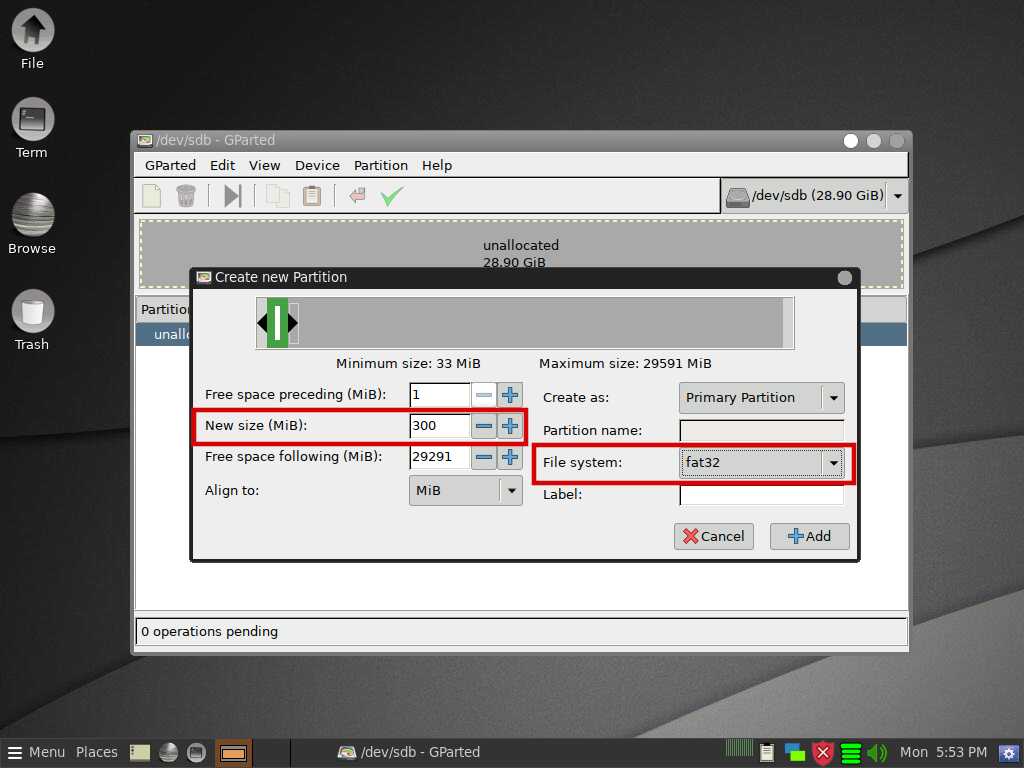Click the Delete partition trash icon in toolbar
This screenshot has width=1024, height=768.
185,196
